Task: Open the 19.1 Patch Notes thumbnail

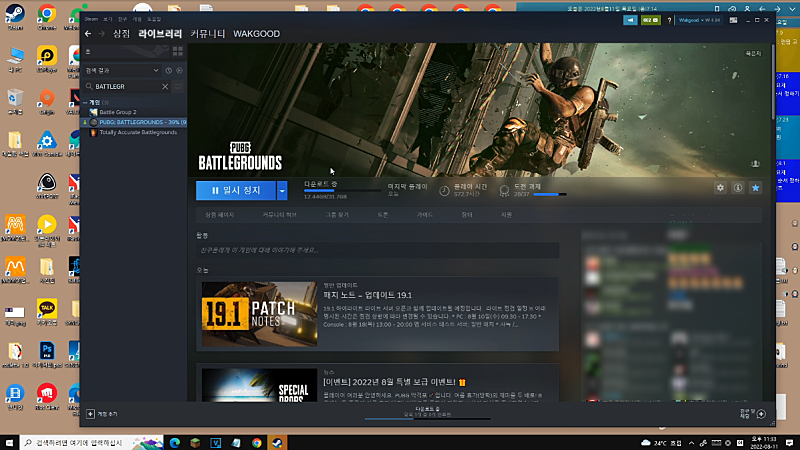Action: pyautogui.click(x=259, y=313)
